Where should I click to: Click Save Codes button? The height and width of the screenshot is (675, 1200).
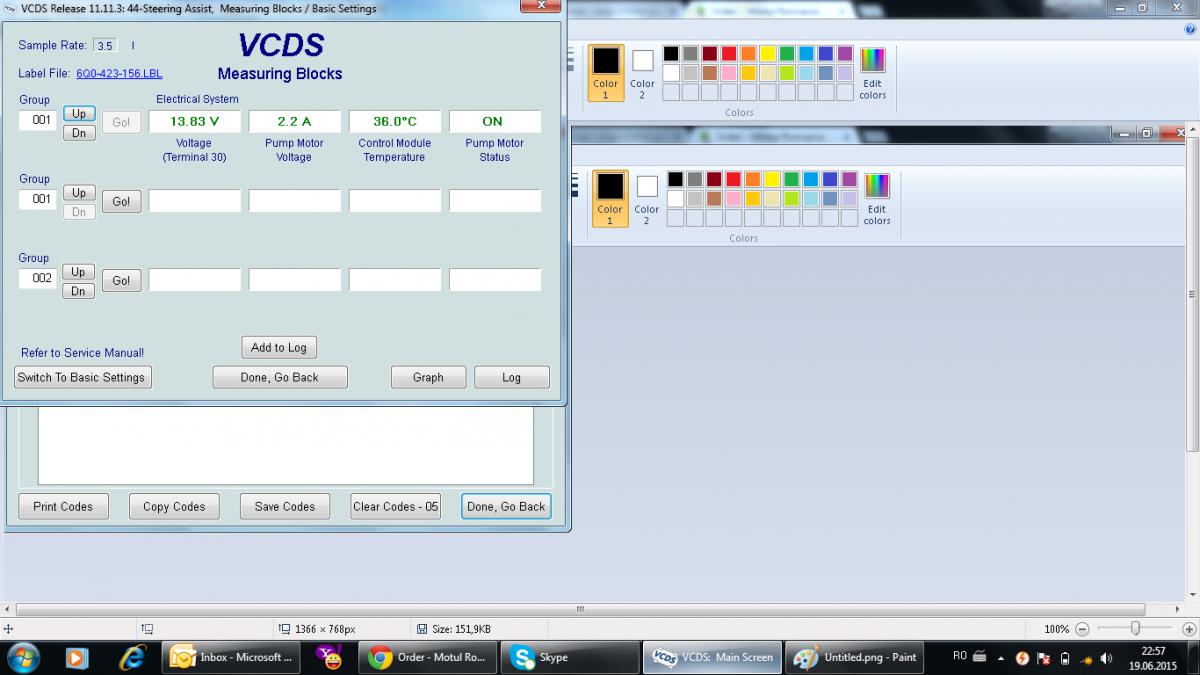tap(285, 506)
